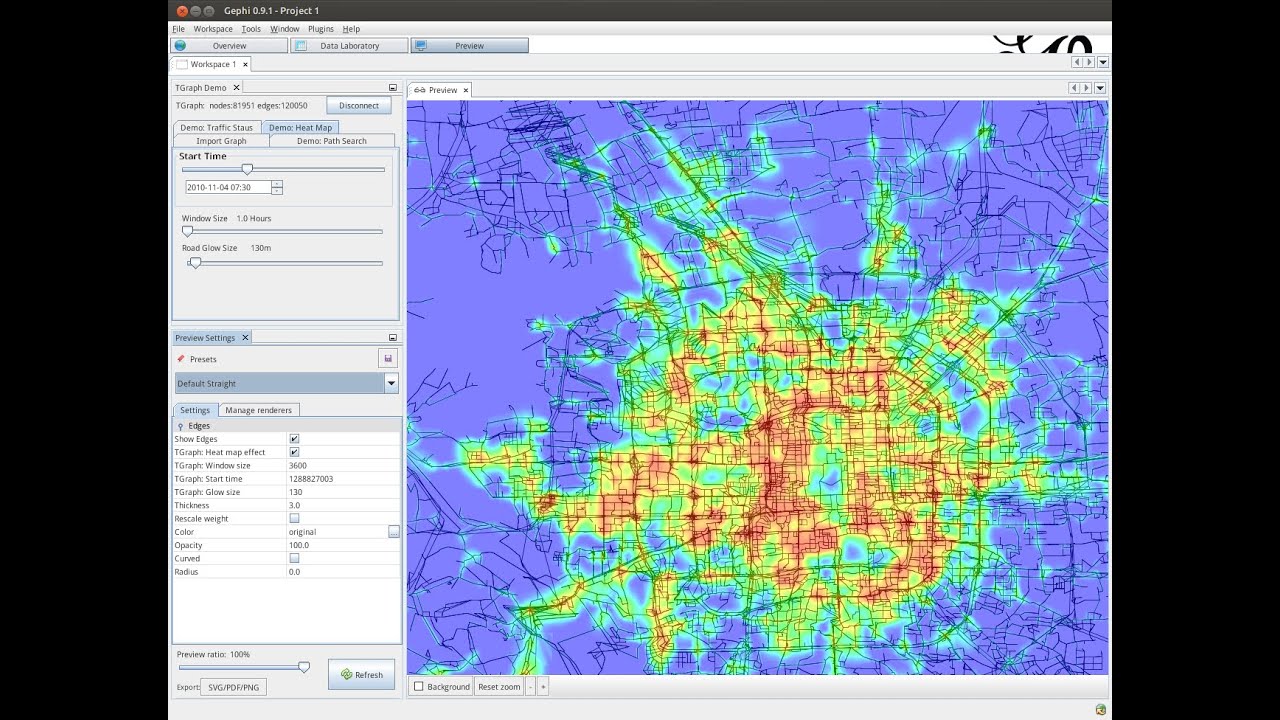Screen dimensions: 1280x720
Task: Click the Refresh button
Action: 361,674
